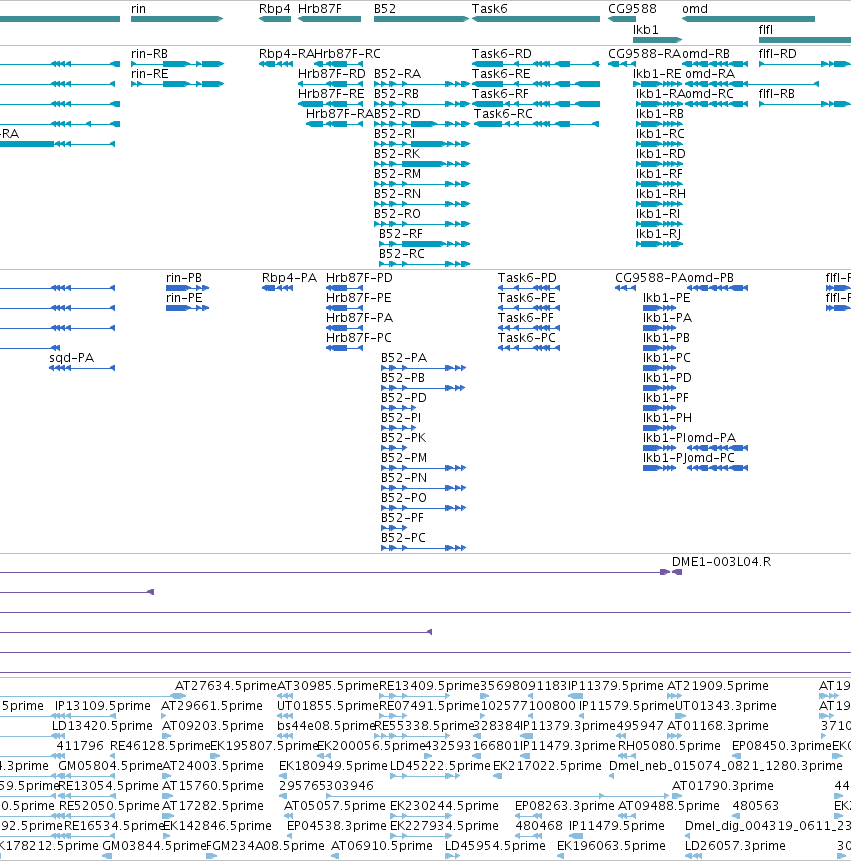Image resolution: width=851 pixels, height=861 pixels.
Task: Open the CG9588-PA protein label
Action: click(651, 278)
